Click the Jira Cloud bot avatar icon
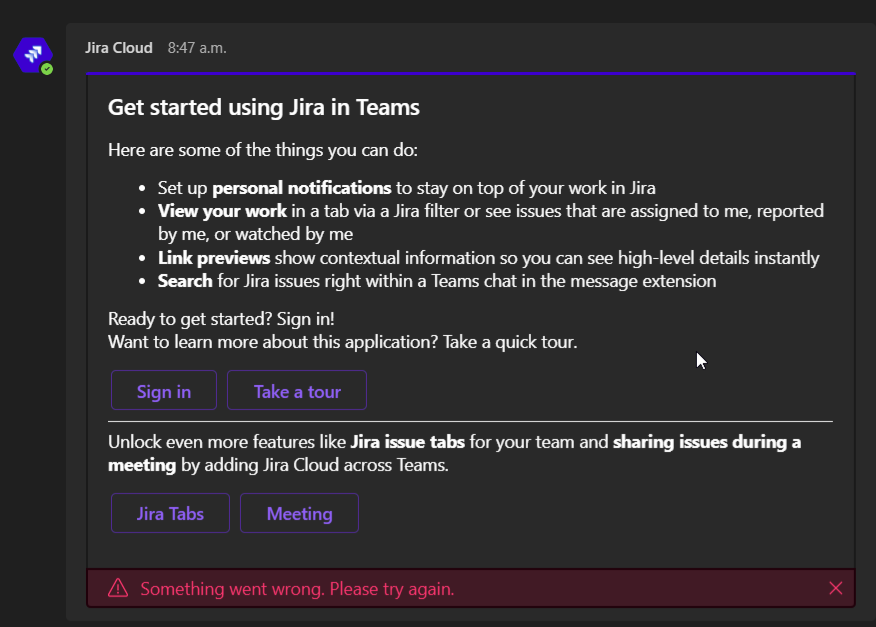The width and height of the screenshot is (876, 627). (x=32, y=55)
